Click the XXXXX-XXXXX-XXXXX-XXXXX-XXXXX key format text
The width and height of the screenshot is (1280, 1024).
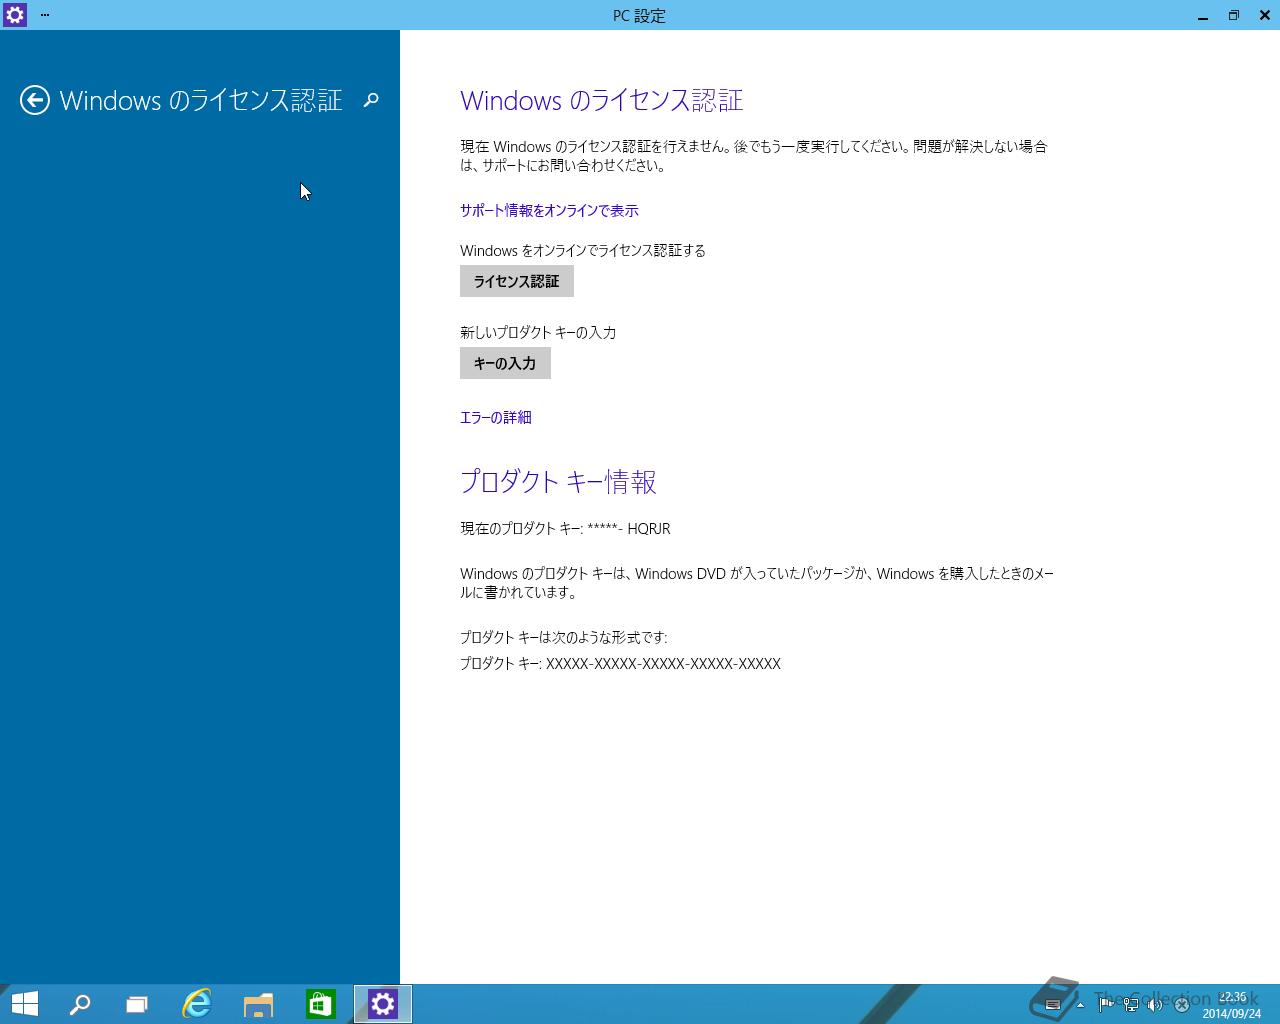663,663
